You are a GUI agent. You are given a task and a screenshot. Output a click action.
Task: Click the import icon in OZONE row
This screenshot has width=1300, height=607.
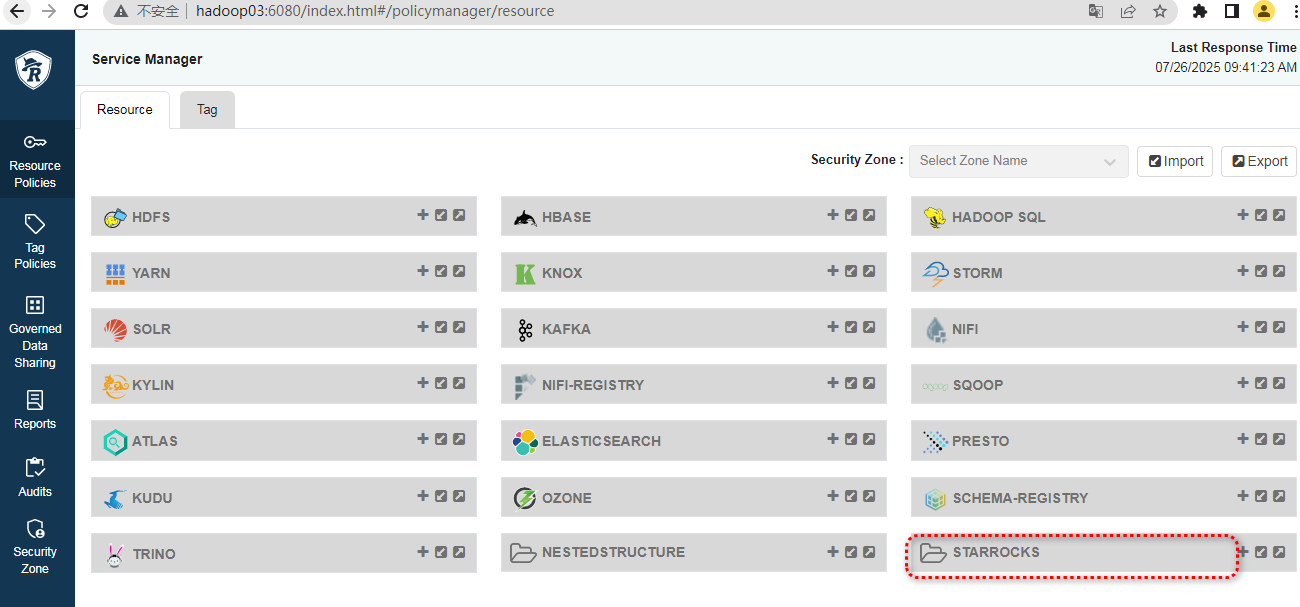pyautogui.click(x=851, y=495)
